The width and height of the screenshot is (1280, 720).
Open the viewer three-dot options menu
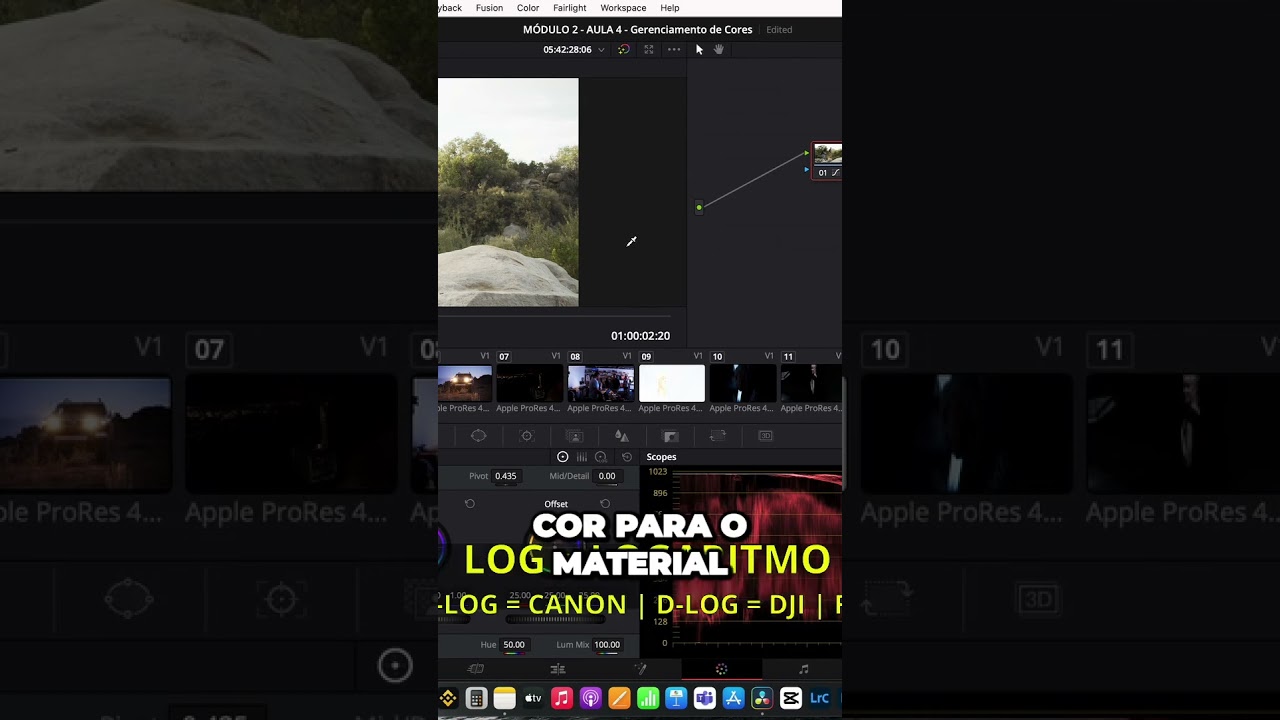674,49
